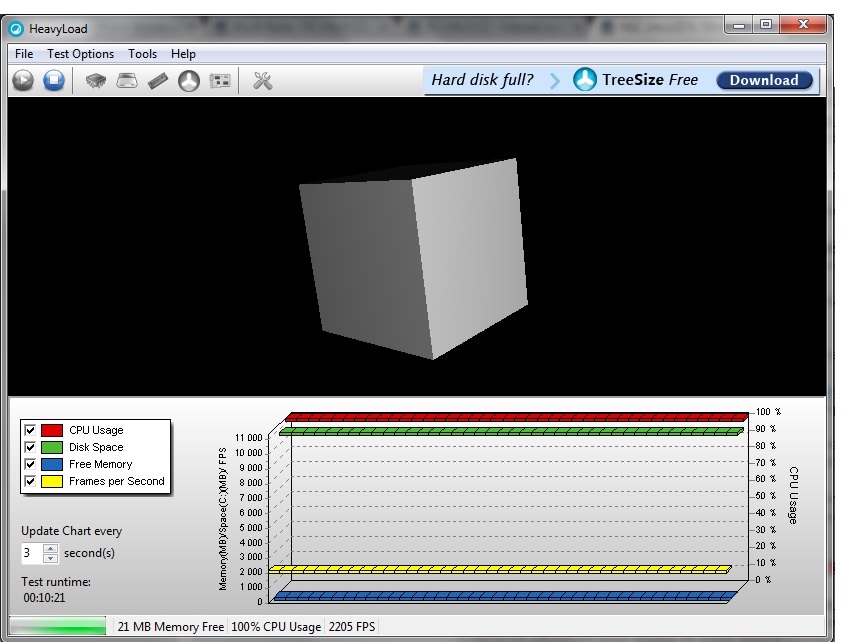Hide Frames per Second chart series
The width and height of the screenshot is (842, 642).
tap(30, 481)
